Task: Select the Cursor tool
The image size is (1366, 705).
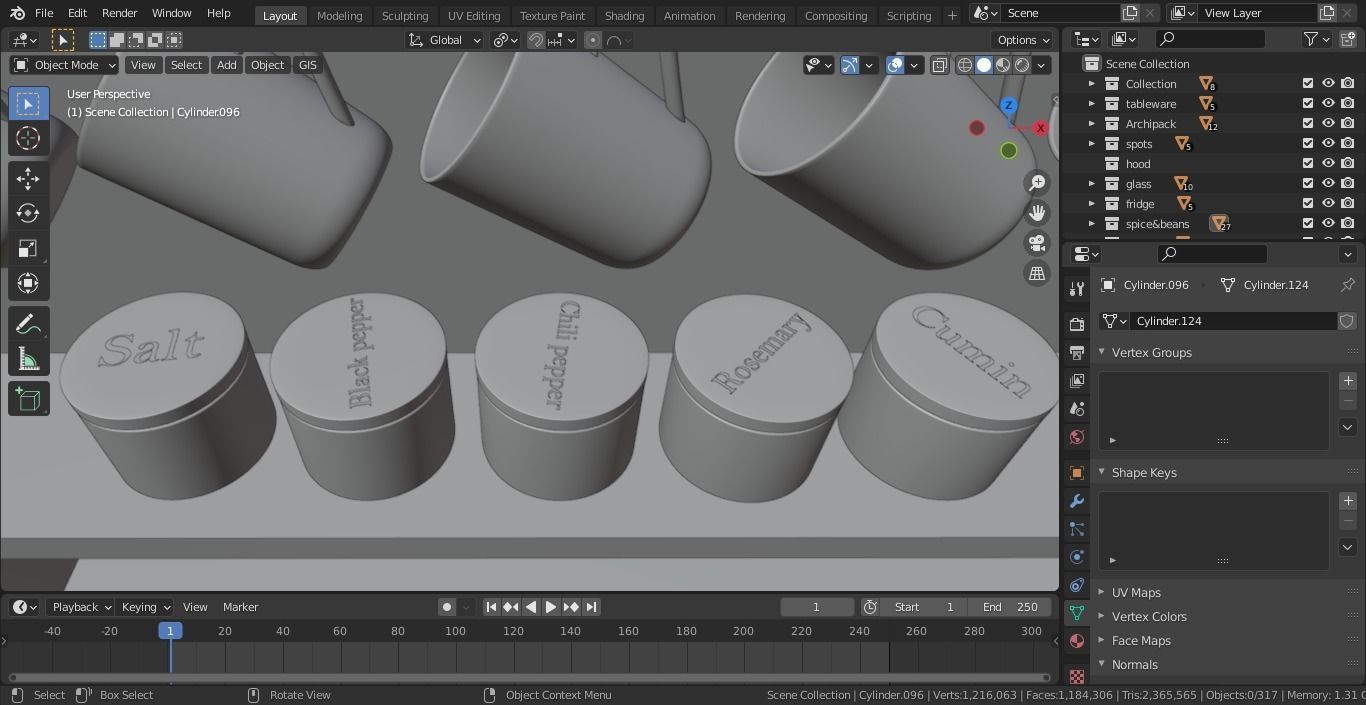Action: 28,138
